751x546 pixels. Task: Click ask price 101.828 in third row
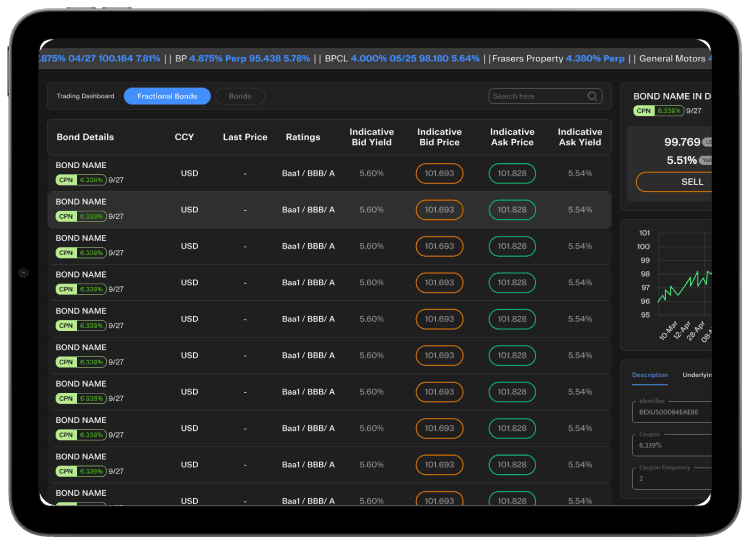point(512,246)
